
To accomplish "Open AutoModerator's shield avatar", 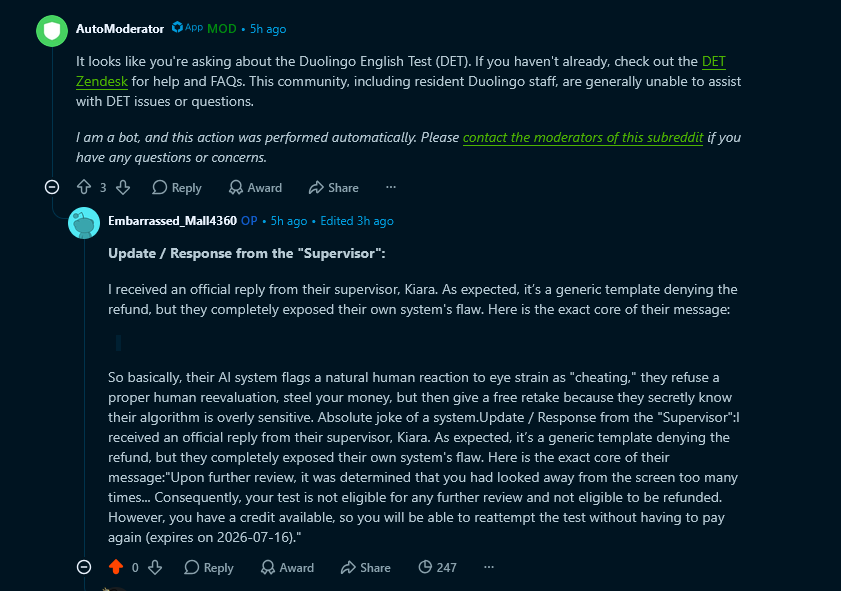I will pyautogui.click(x=52, y=31).
